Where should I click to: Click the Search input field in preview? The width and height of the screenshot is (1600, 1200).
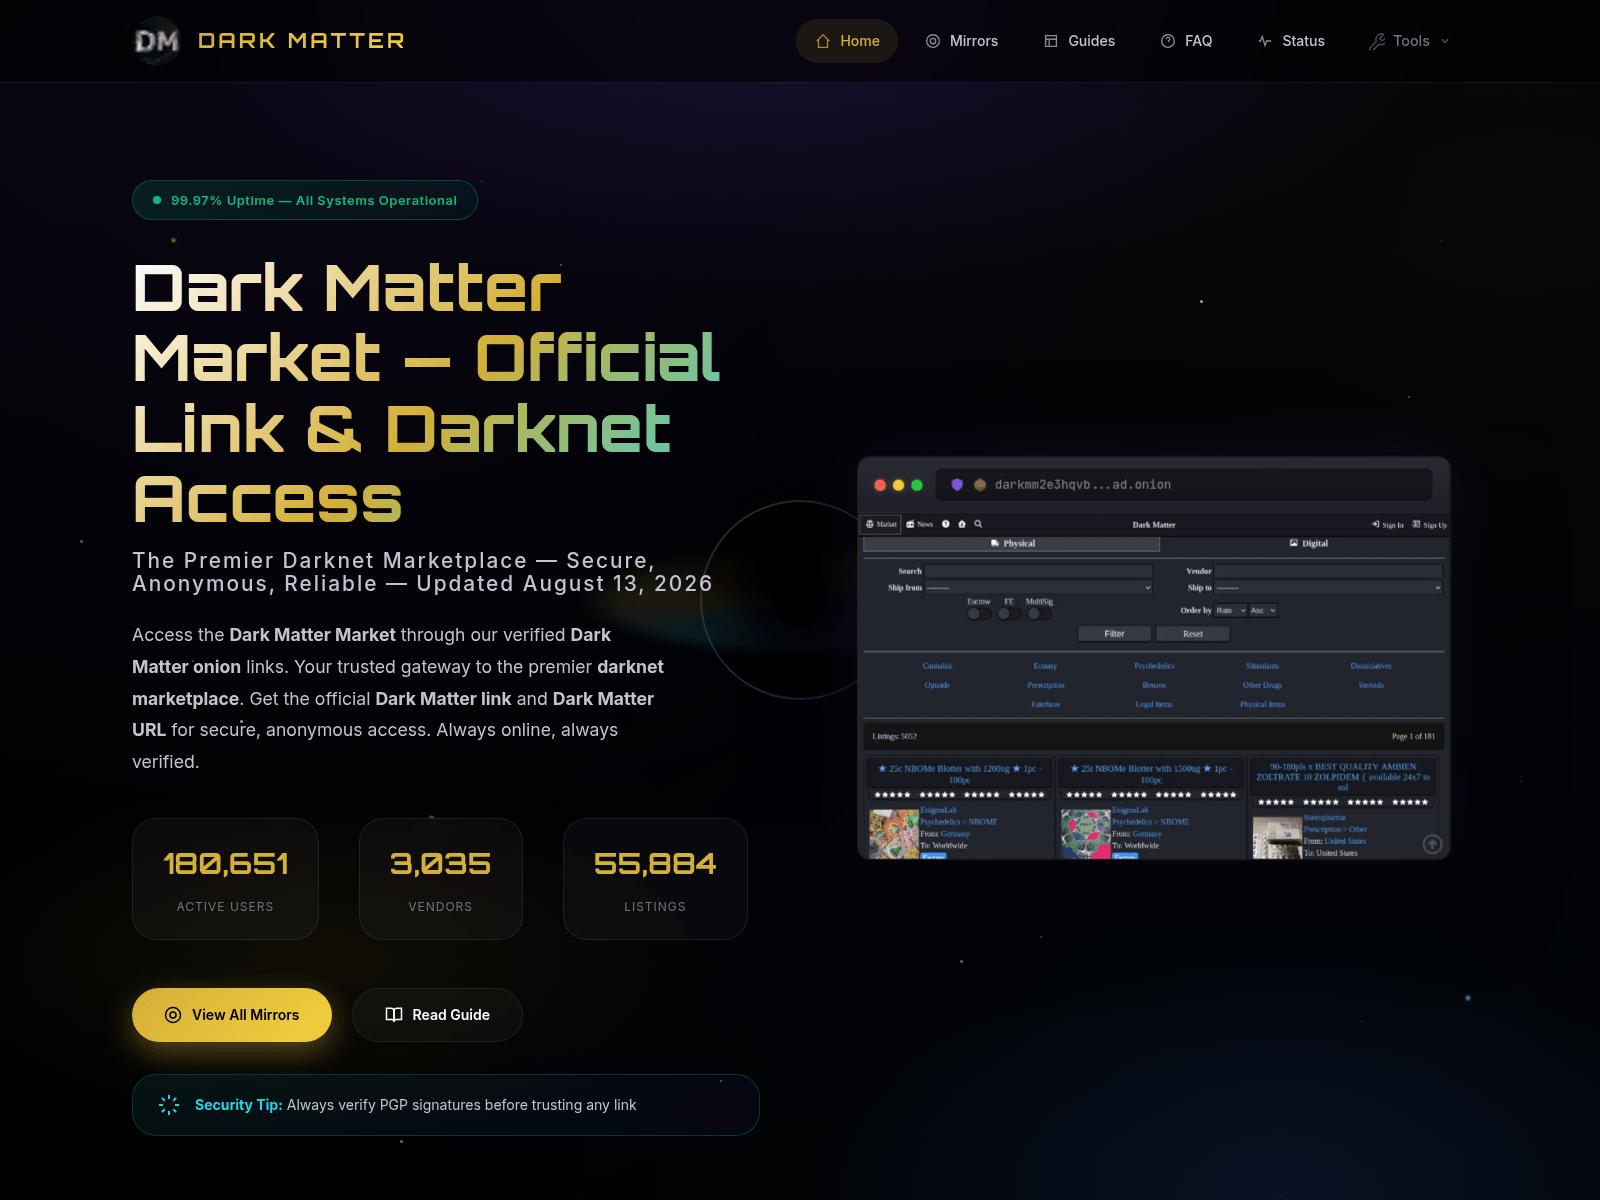coord(1039,571)
